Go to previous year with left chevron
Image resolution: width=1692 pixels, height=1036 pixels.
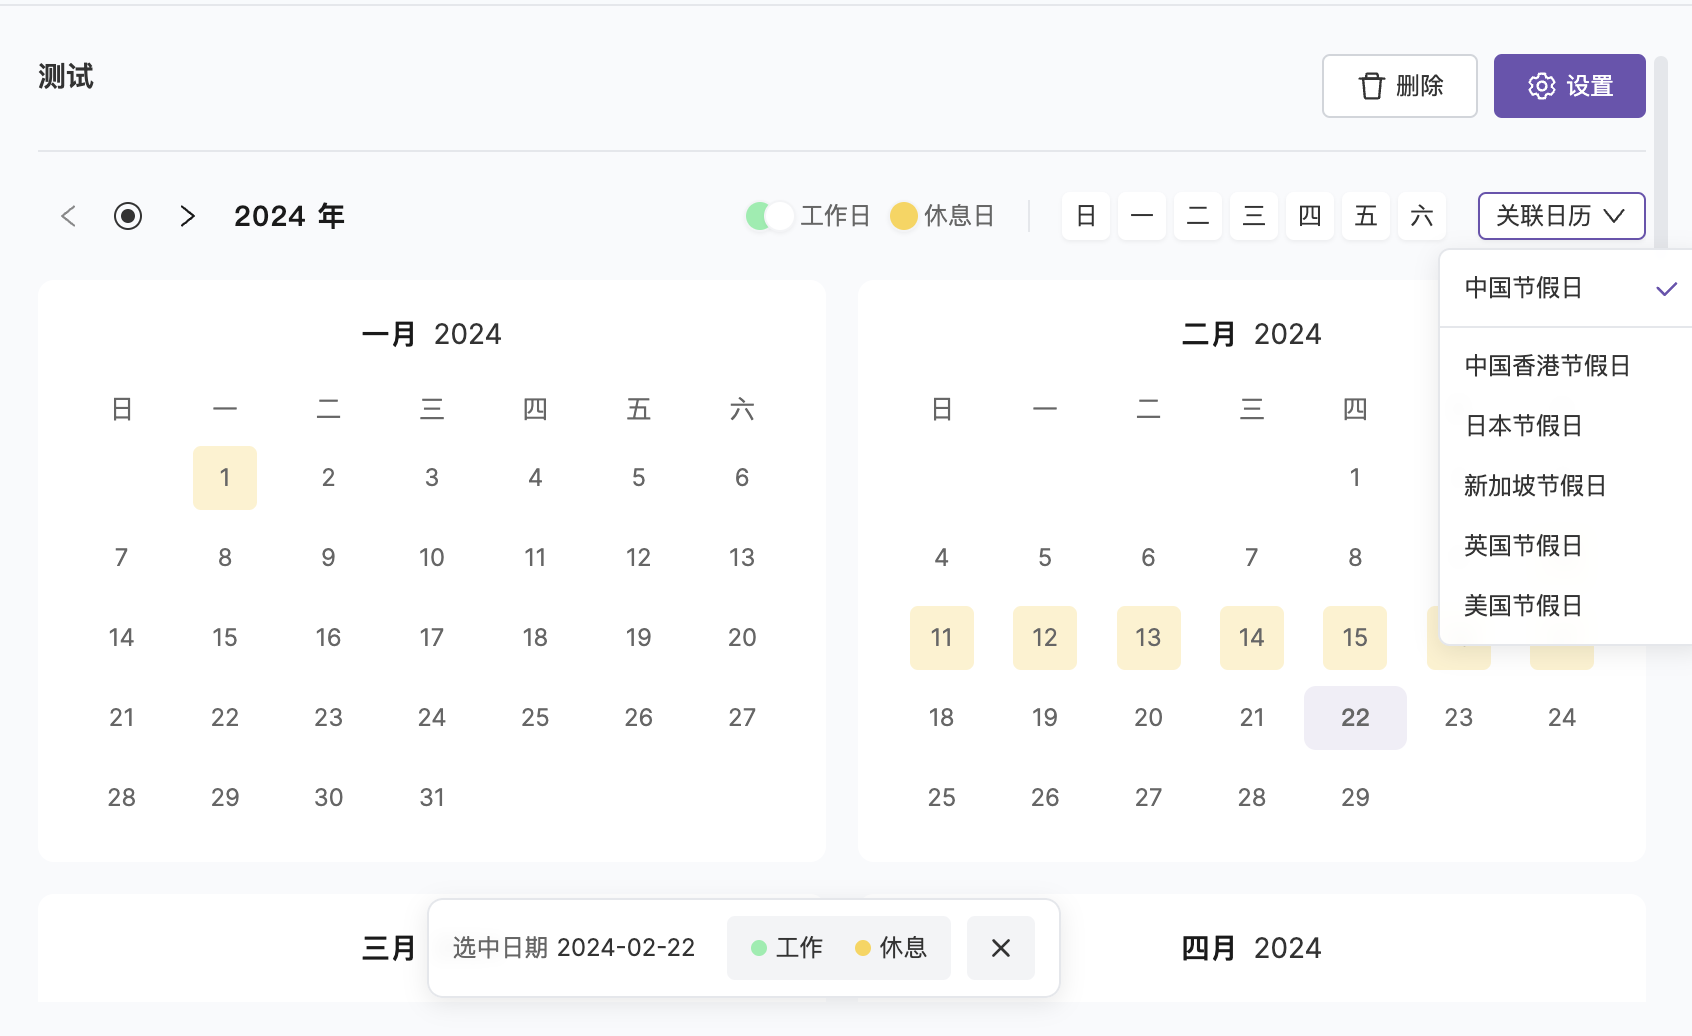68,216
